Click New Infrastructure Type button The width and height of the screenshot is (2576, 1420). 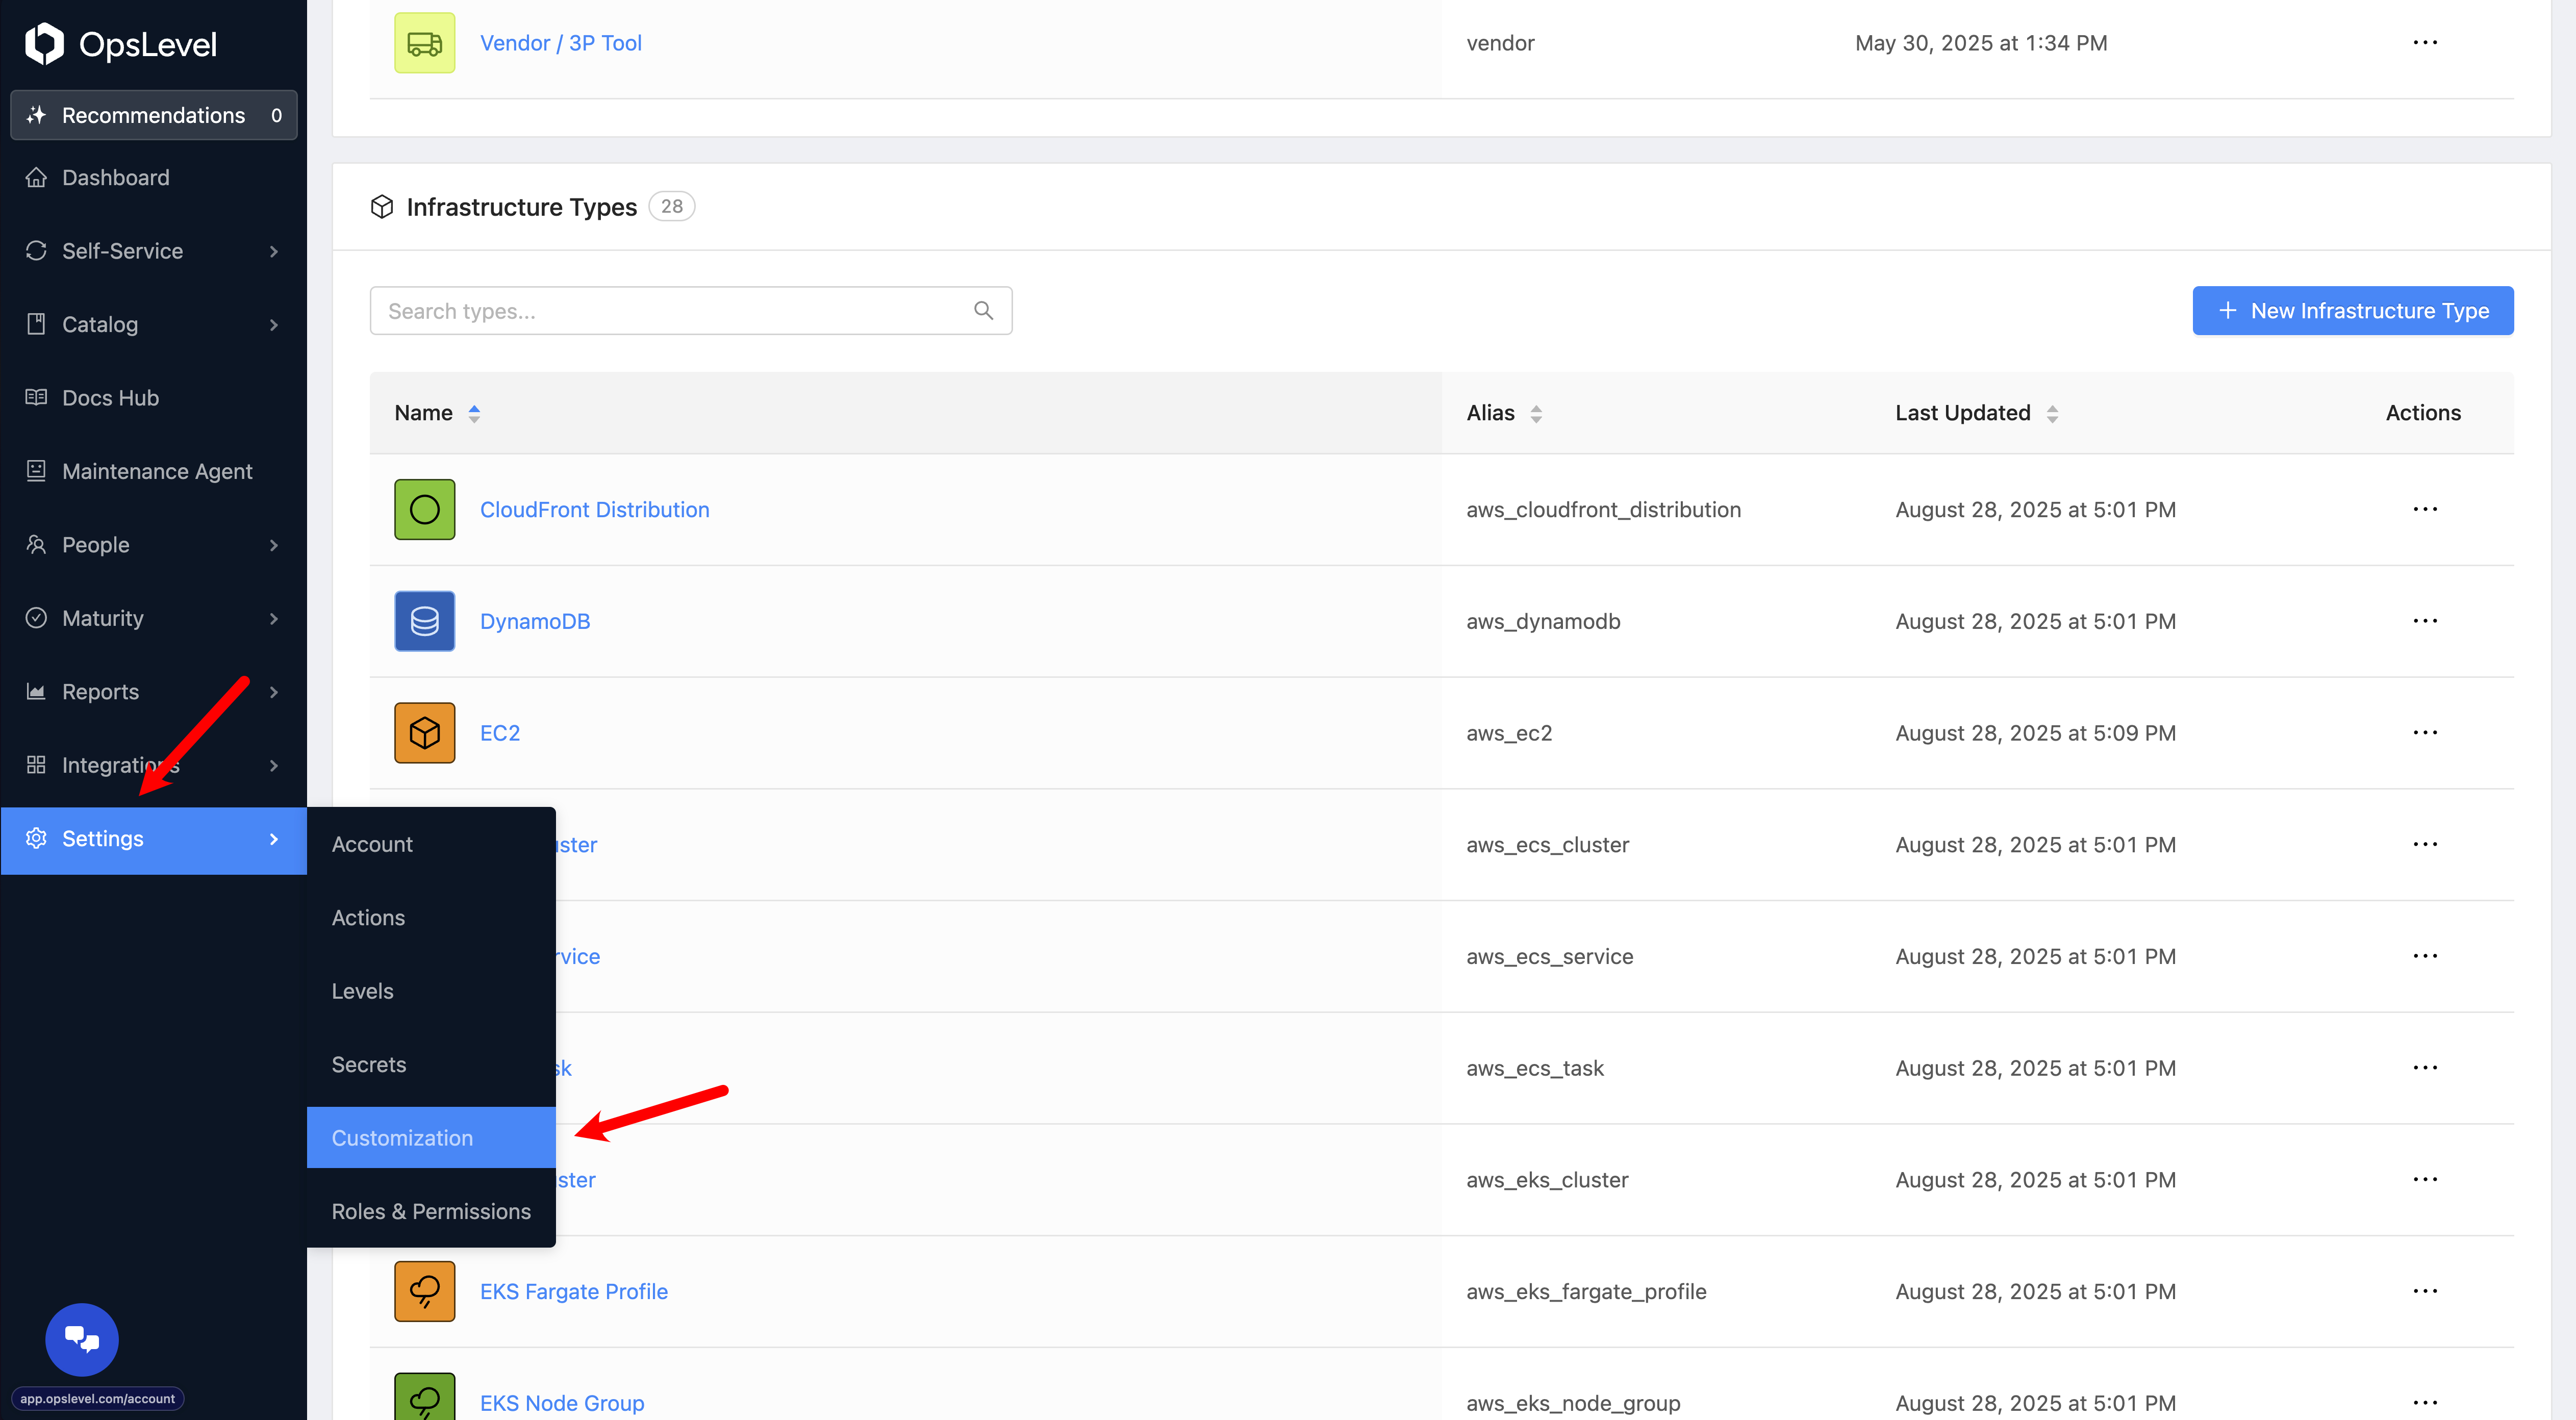point(2352,311)
